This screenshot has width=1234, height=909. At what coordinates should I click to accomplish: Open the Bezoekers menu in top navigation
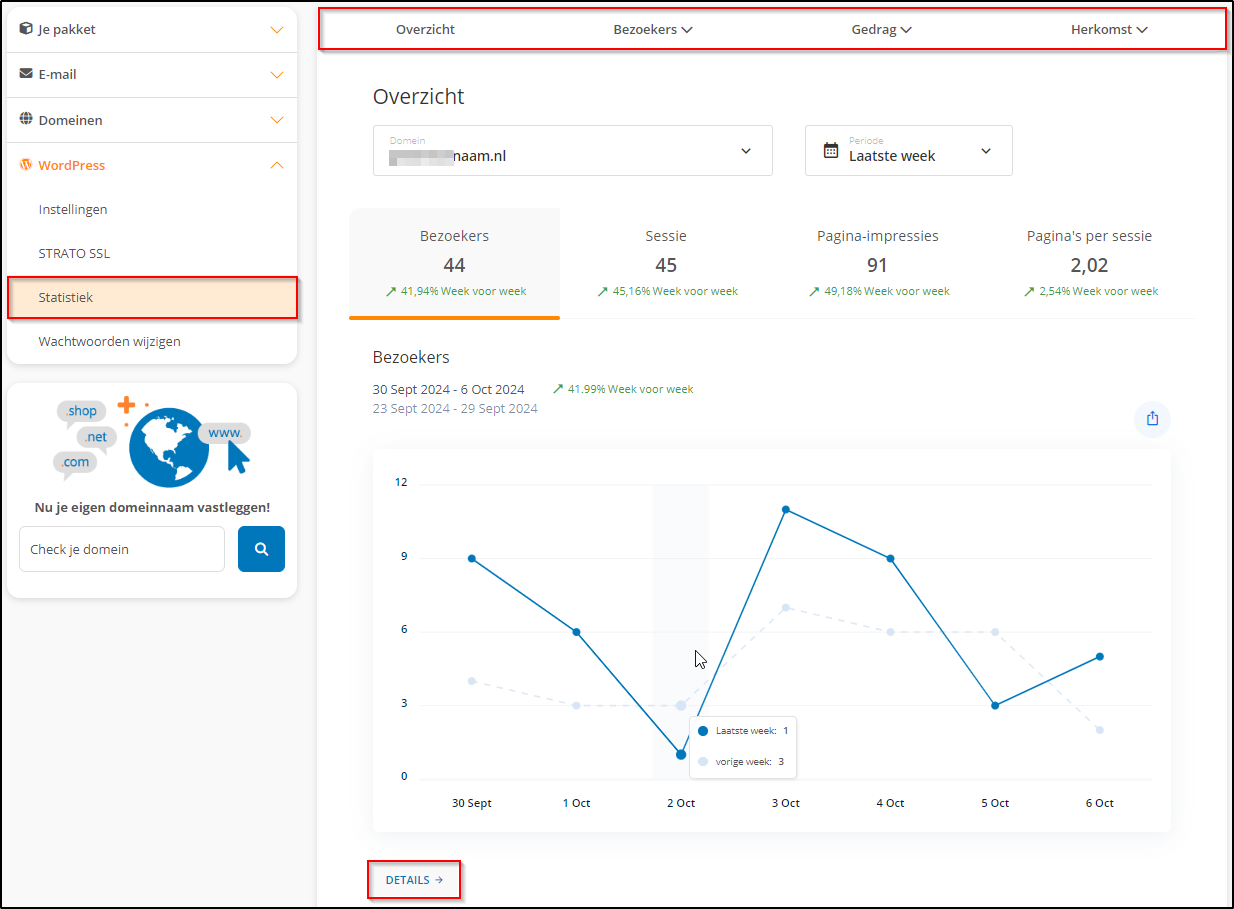point(652,30)
